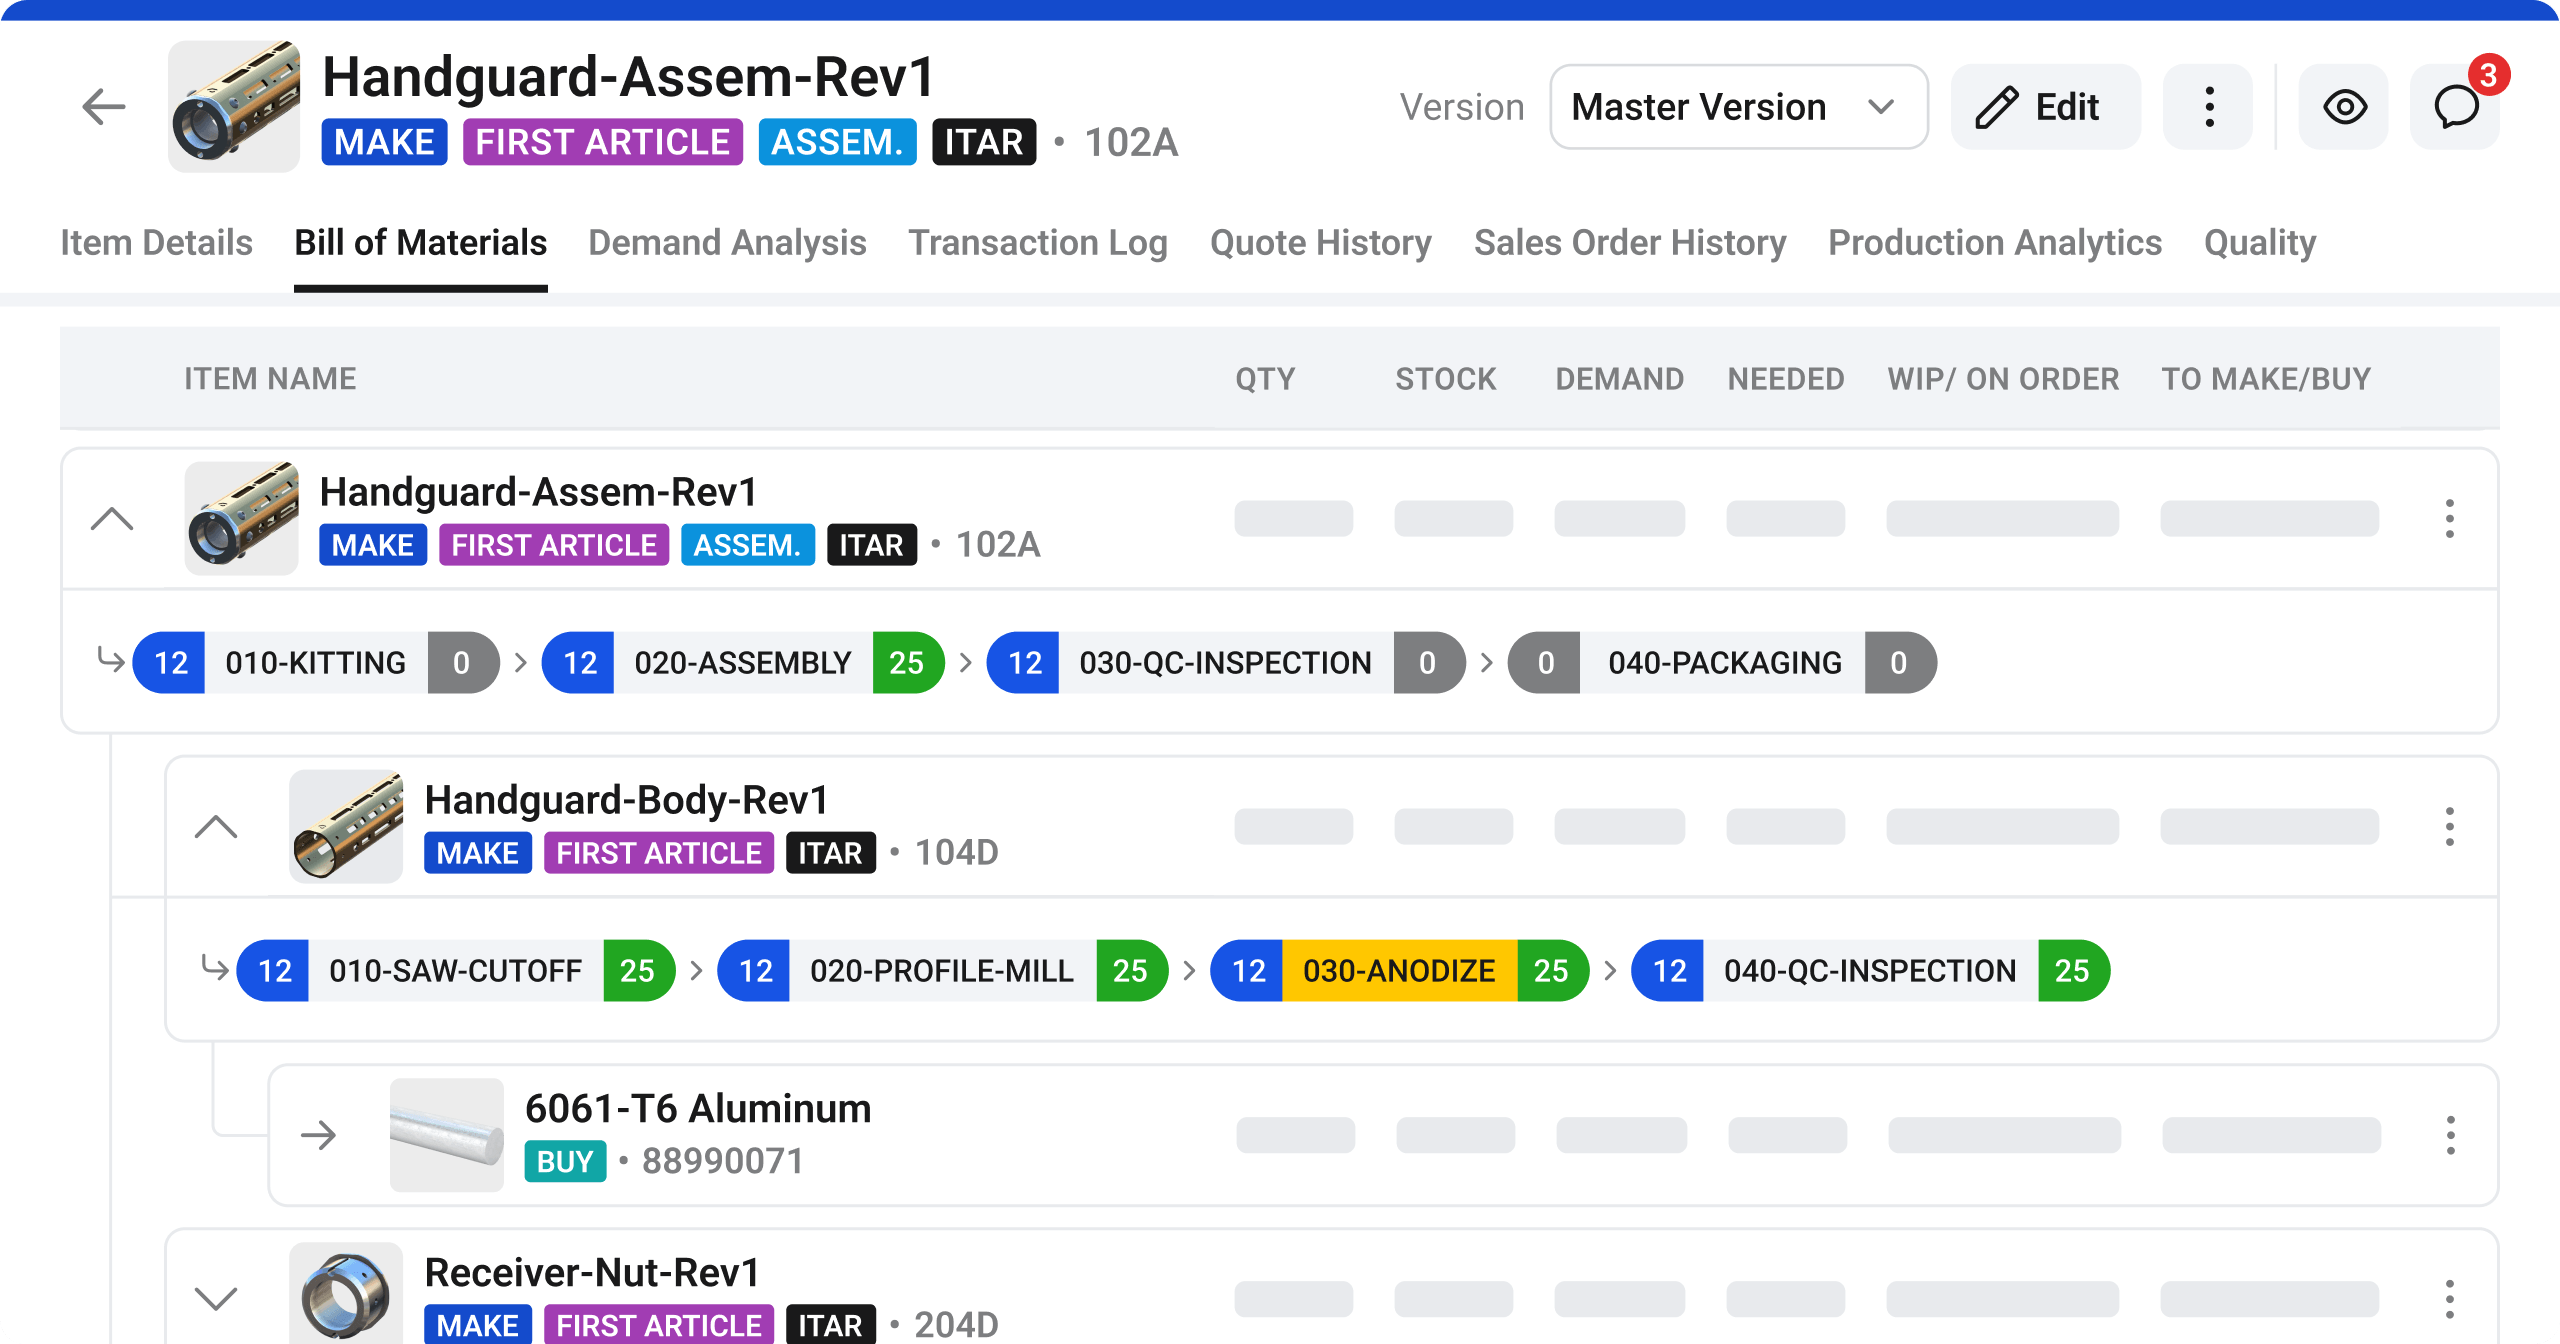Open the Transaction Log tab

pos(1038,243)
